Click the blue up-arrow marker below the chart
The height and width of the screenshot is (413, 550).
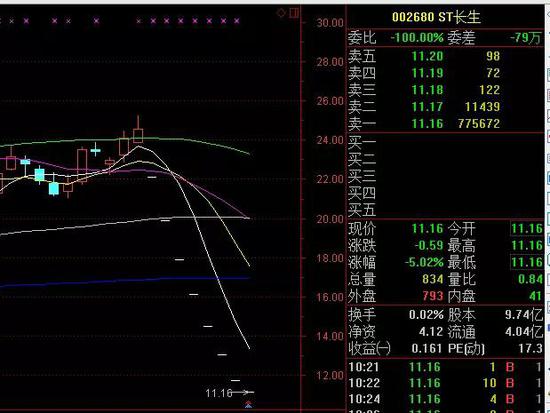click(x=248, y=405)
